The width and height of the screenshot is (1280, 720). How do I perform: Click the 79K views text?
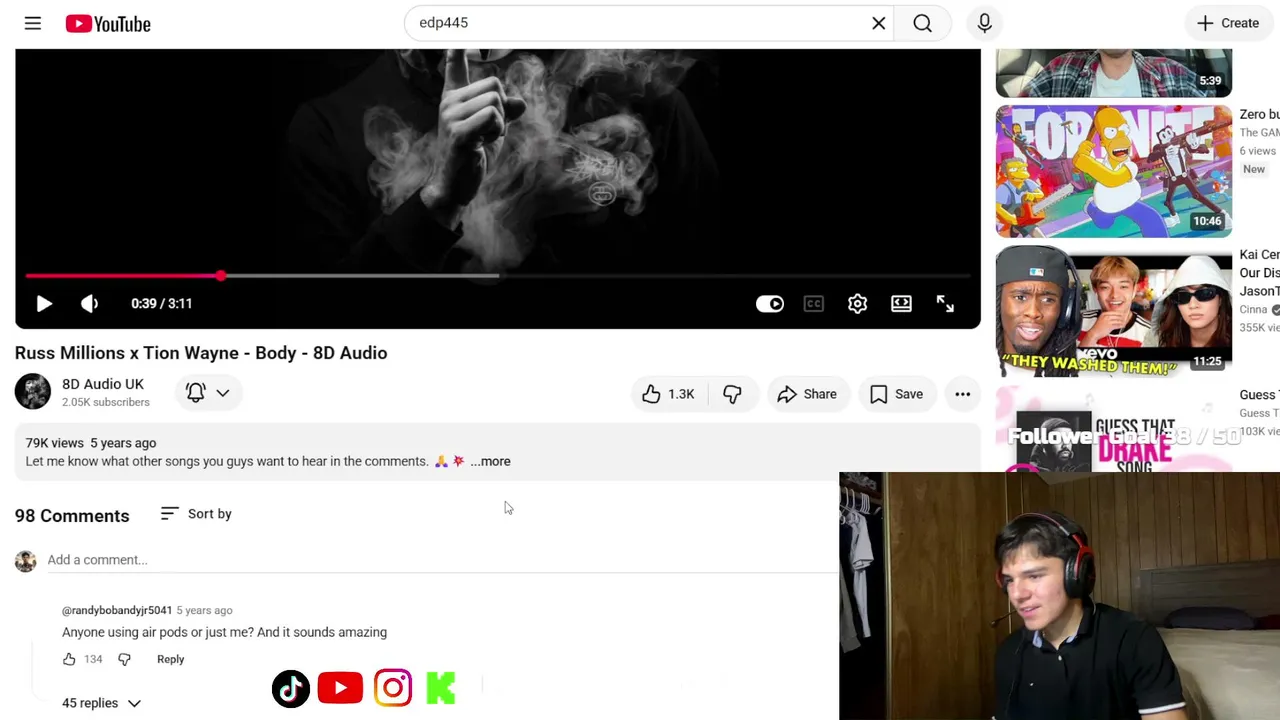click(55, 443)
